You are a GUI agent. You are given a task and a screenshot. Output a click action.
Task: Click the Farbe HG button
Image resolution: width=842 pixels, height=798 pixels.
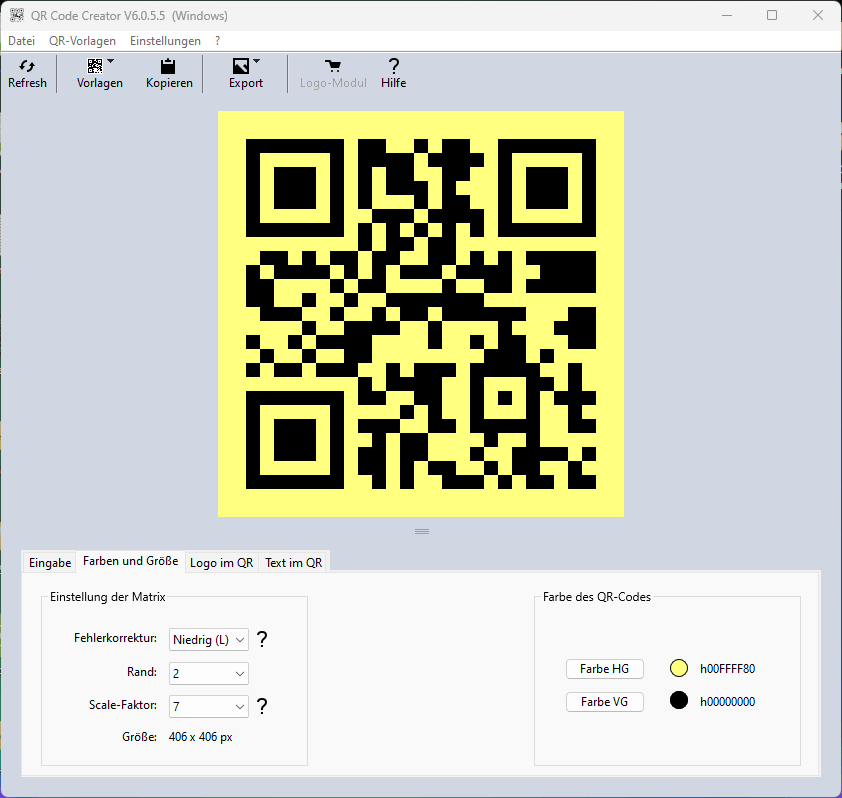click(x=605, y=669)
